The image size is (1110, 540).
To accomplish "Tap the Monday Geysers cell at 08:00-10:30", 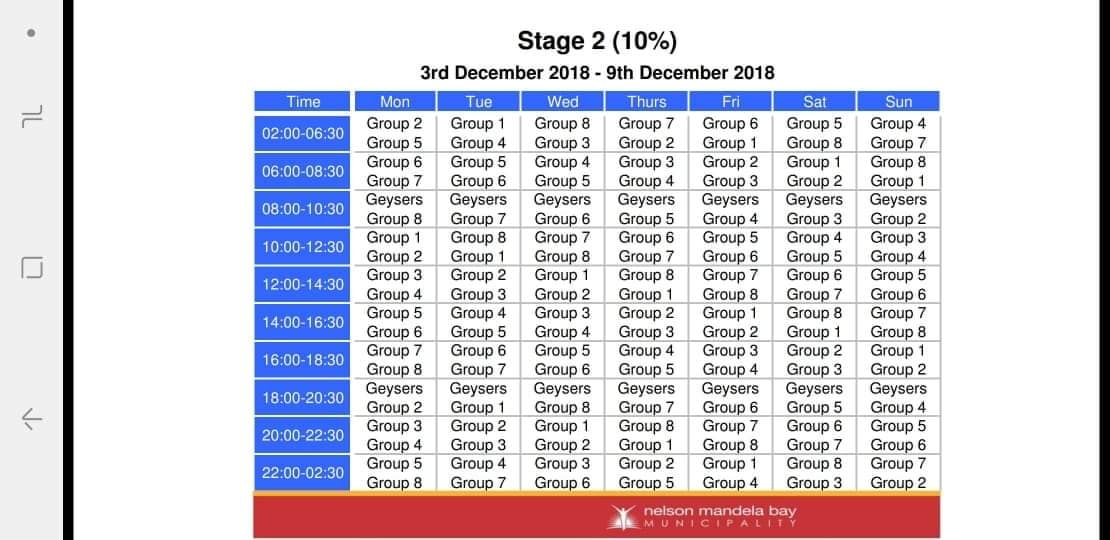I will point(394,200).
